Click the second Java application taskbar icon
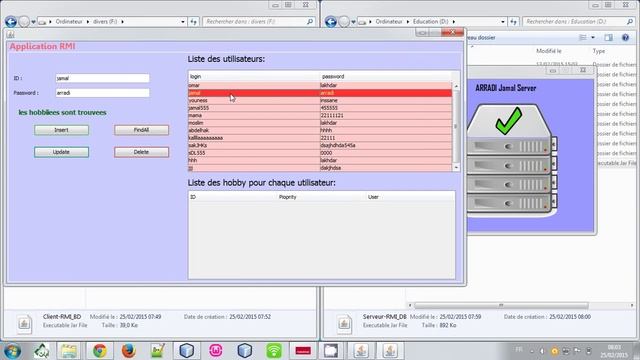 (x=390, y=351)
